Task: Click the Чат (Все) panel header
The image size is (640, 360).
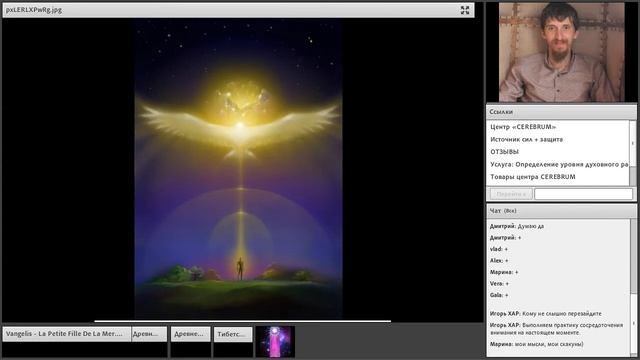Action: pyautogui.click(x=561, y=211)
